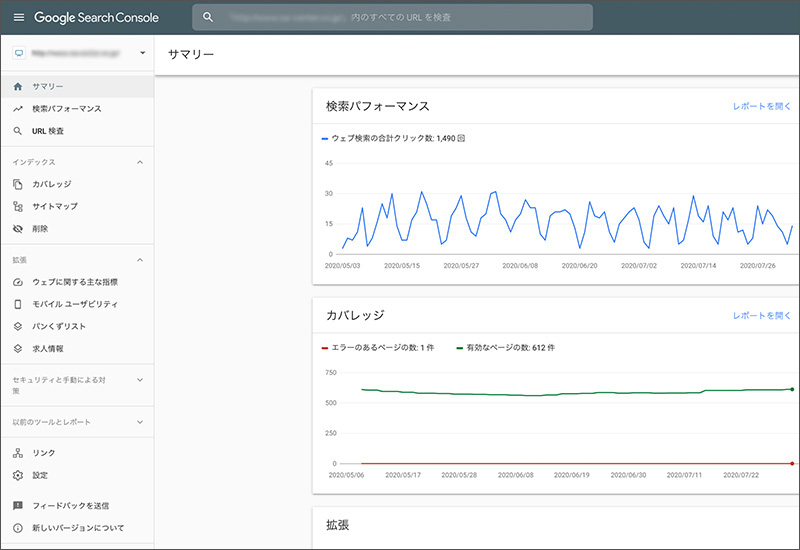Click 新しいバージョンについて
Image resolution: width=800 pixels, height=550 pixels.
78,528
